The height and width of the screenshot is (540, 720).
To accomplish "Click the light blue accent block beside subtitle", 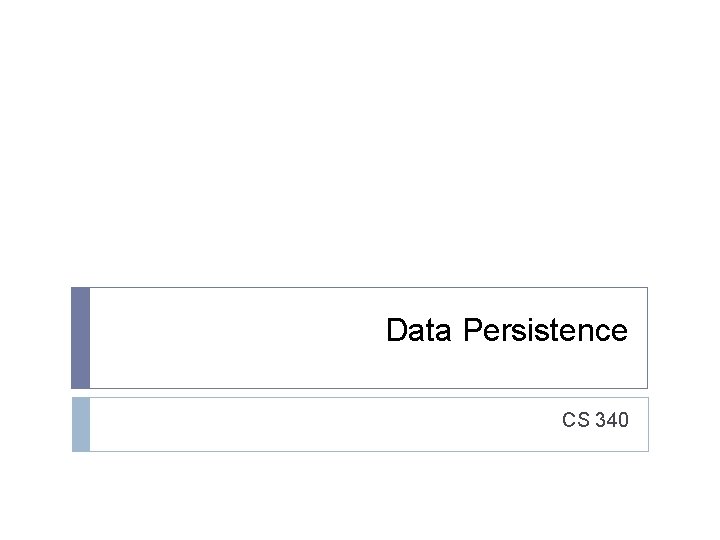I will coord(80,424).
